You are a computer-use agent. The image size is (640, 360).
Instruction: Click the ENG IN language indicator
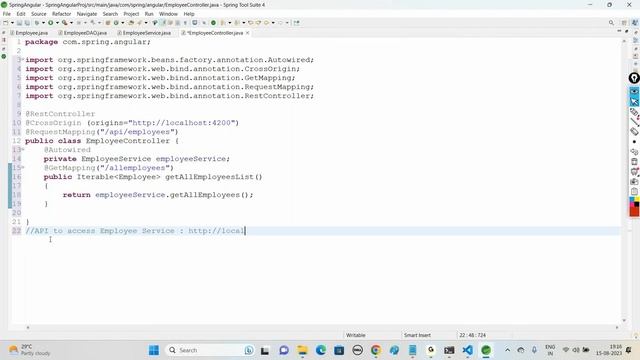point(550,350)
